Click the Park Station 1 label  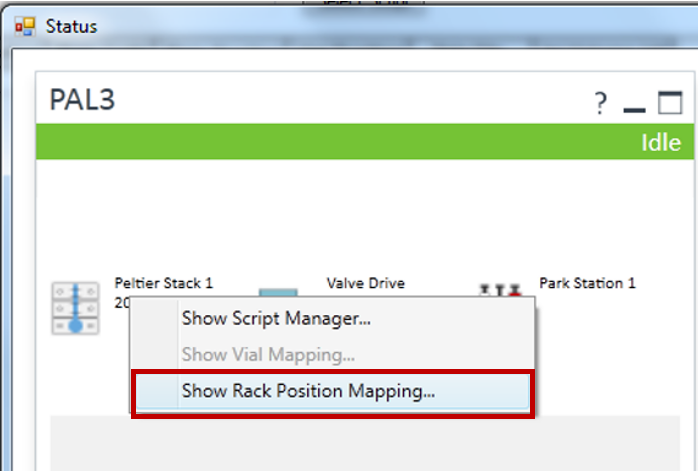click(x=587, y=283)
